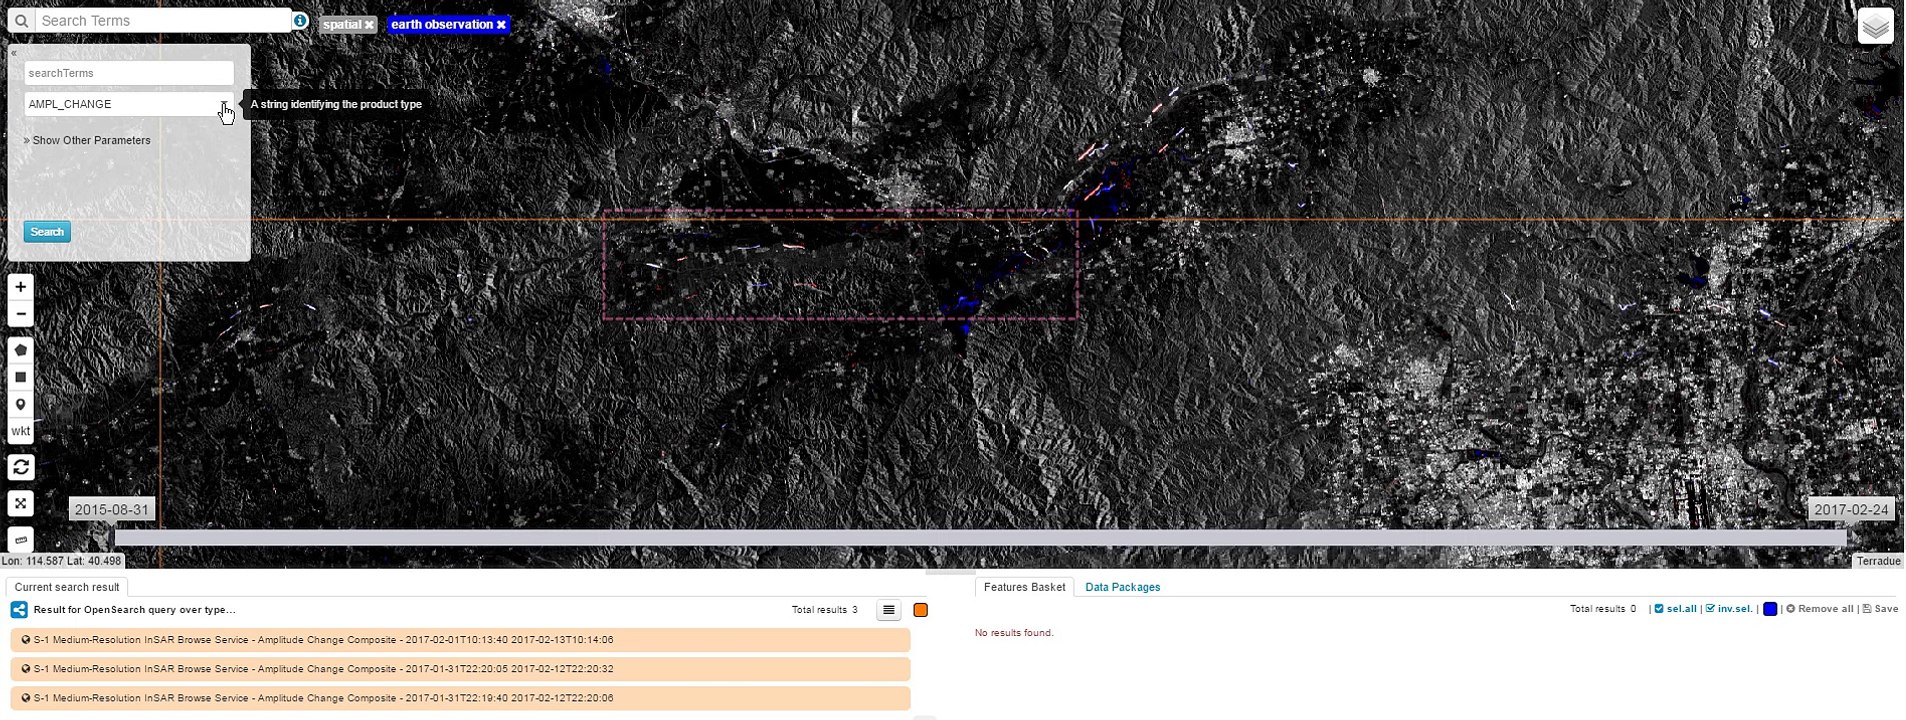Click the blue basket color swatch
Screen dimensions: 1906x720
[x=1769, y=609]
